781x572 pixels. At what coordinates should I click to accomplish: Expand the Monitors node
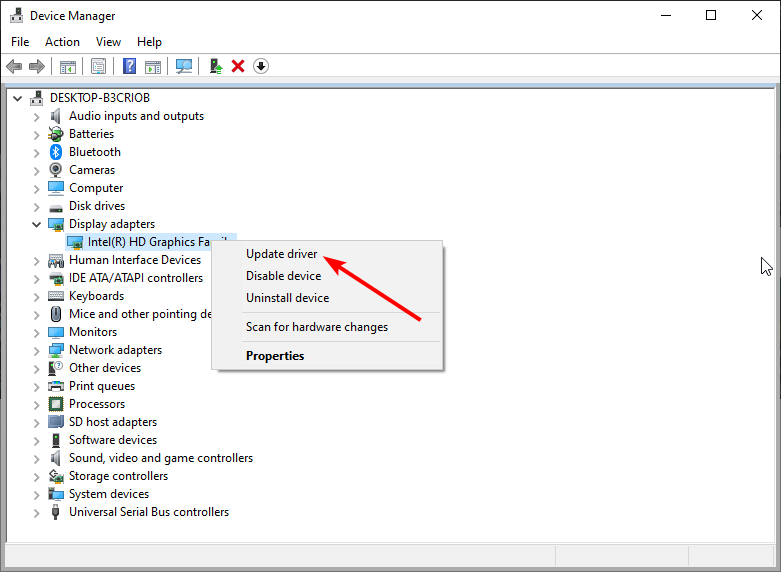coord(36,332)
